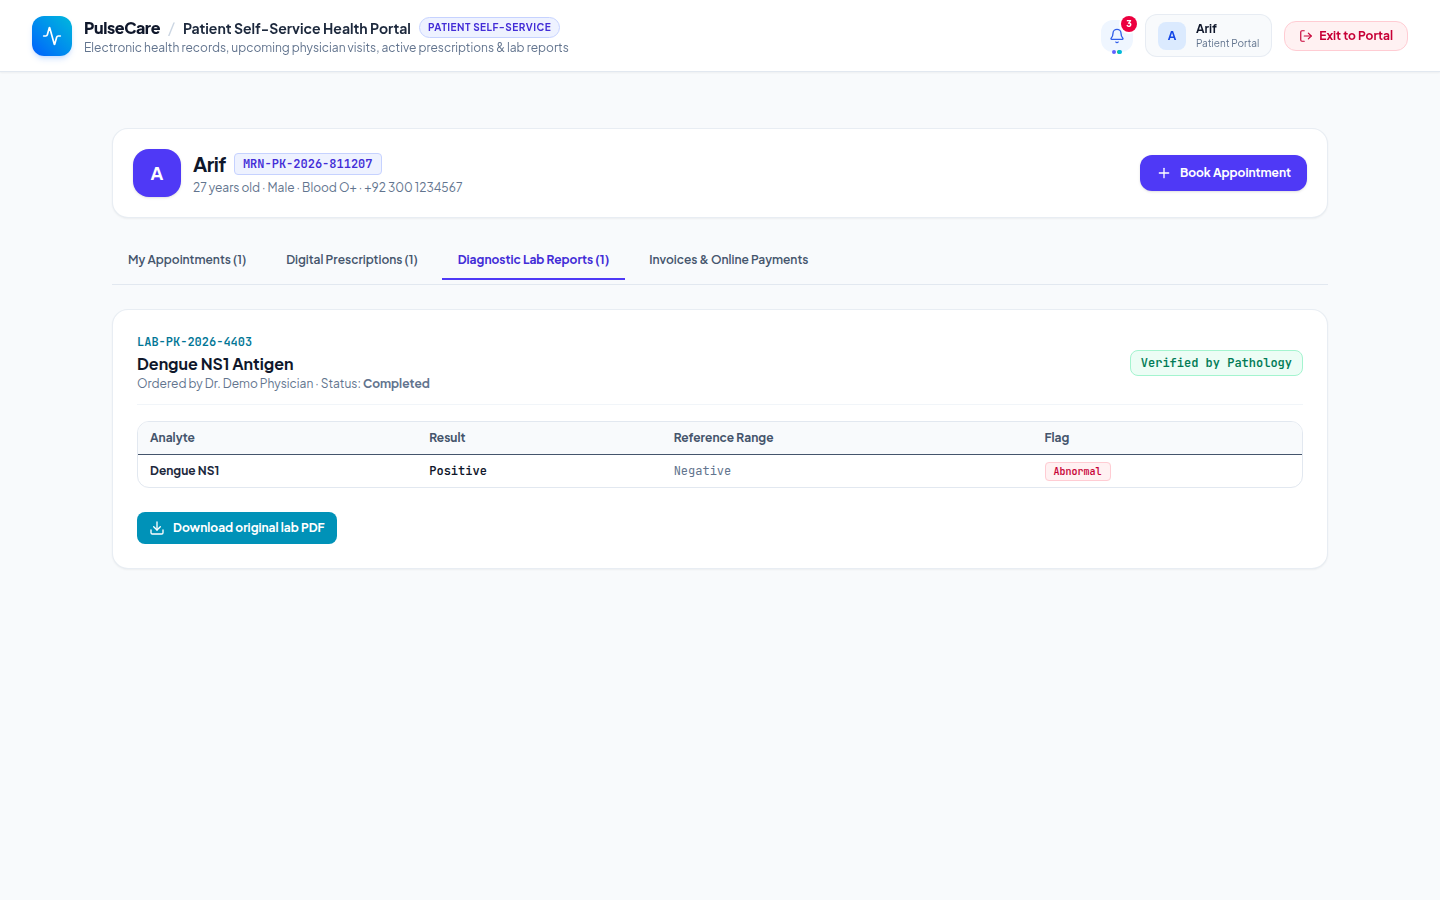This screenshot has width=1440, height=900.
Task: Click the Abnormal flag label
Action: (1077, 471)
